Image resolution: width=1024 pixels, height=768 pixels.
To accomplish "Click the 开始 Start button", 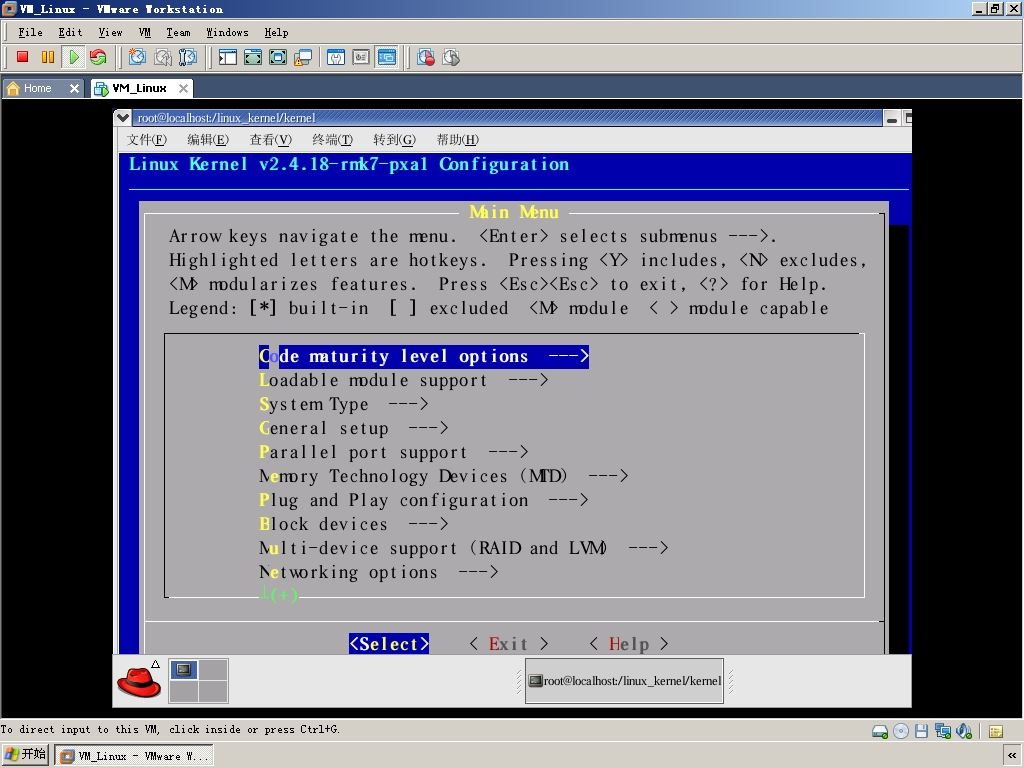I will click(x=25, y=755).
